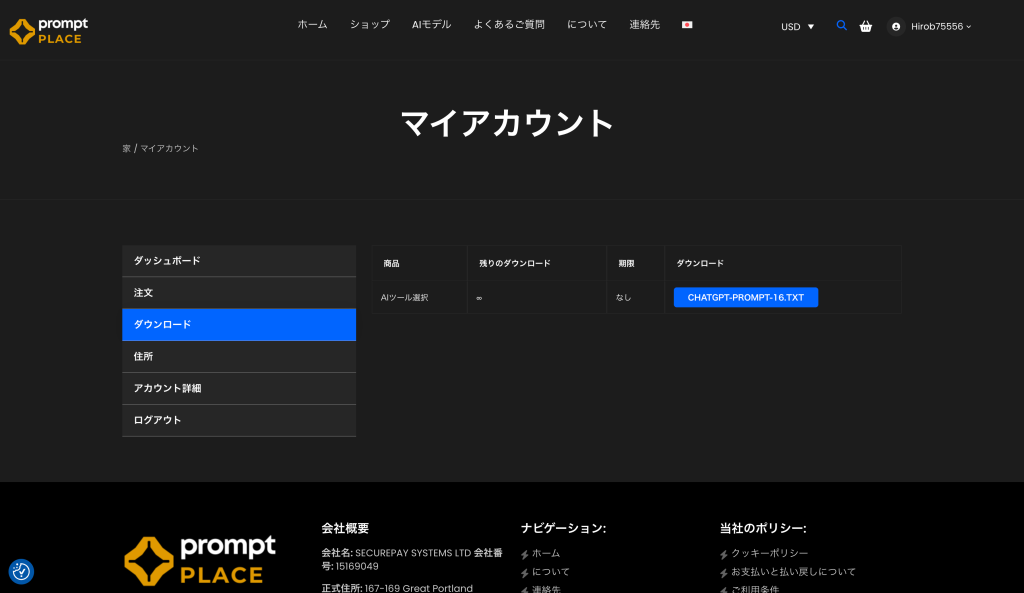1024x593 pixels.
Task: Open the クッキーポリシー footer link
Action: tap(769, 554)
